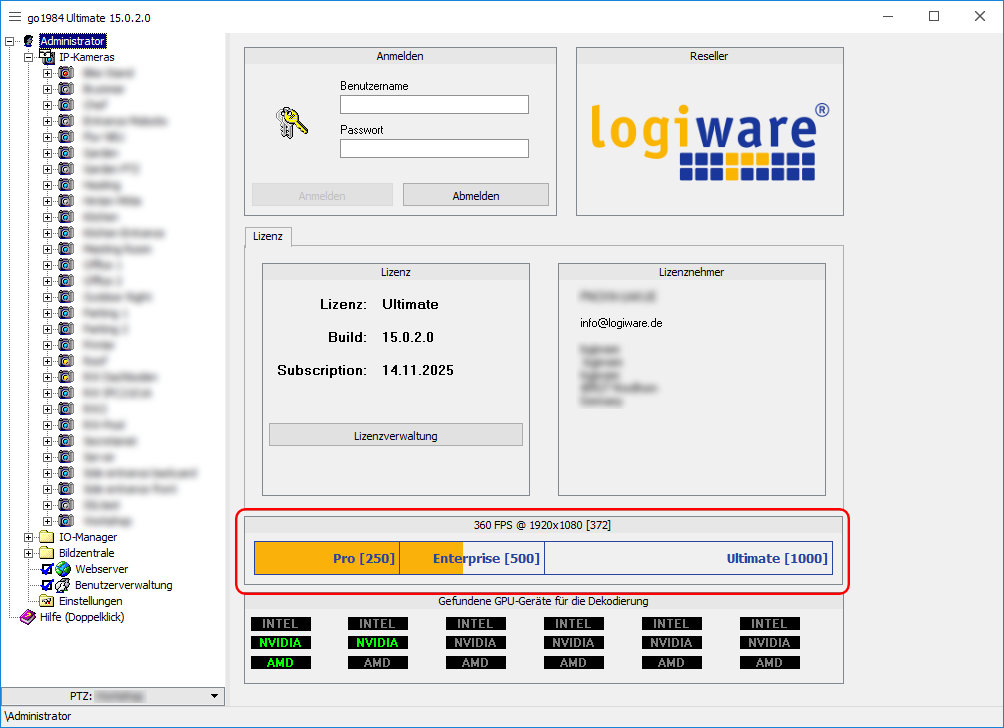Screen dimensions: 1004x728
Task: Expand the IO-Manager folder node
Action: click(x=29, y=537)
